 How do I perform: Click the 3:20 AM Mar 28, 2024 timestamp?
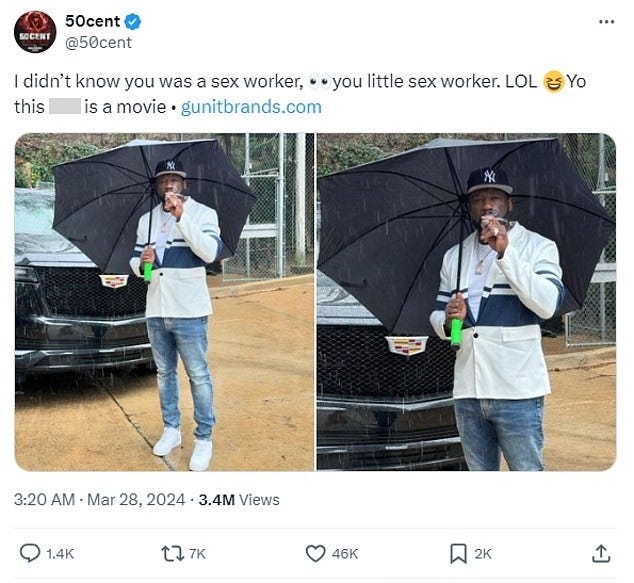pyautogui.click(x=99, y=500)
